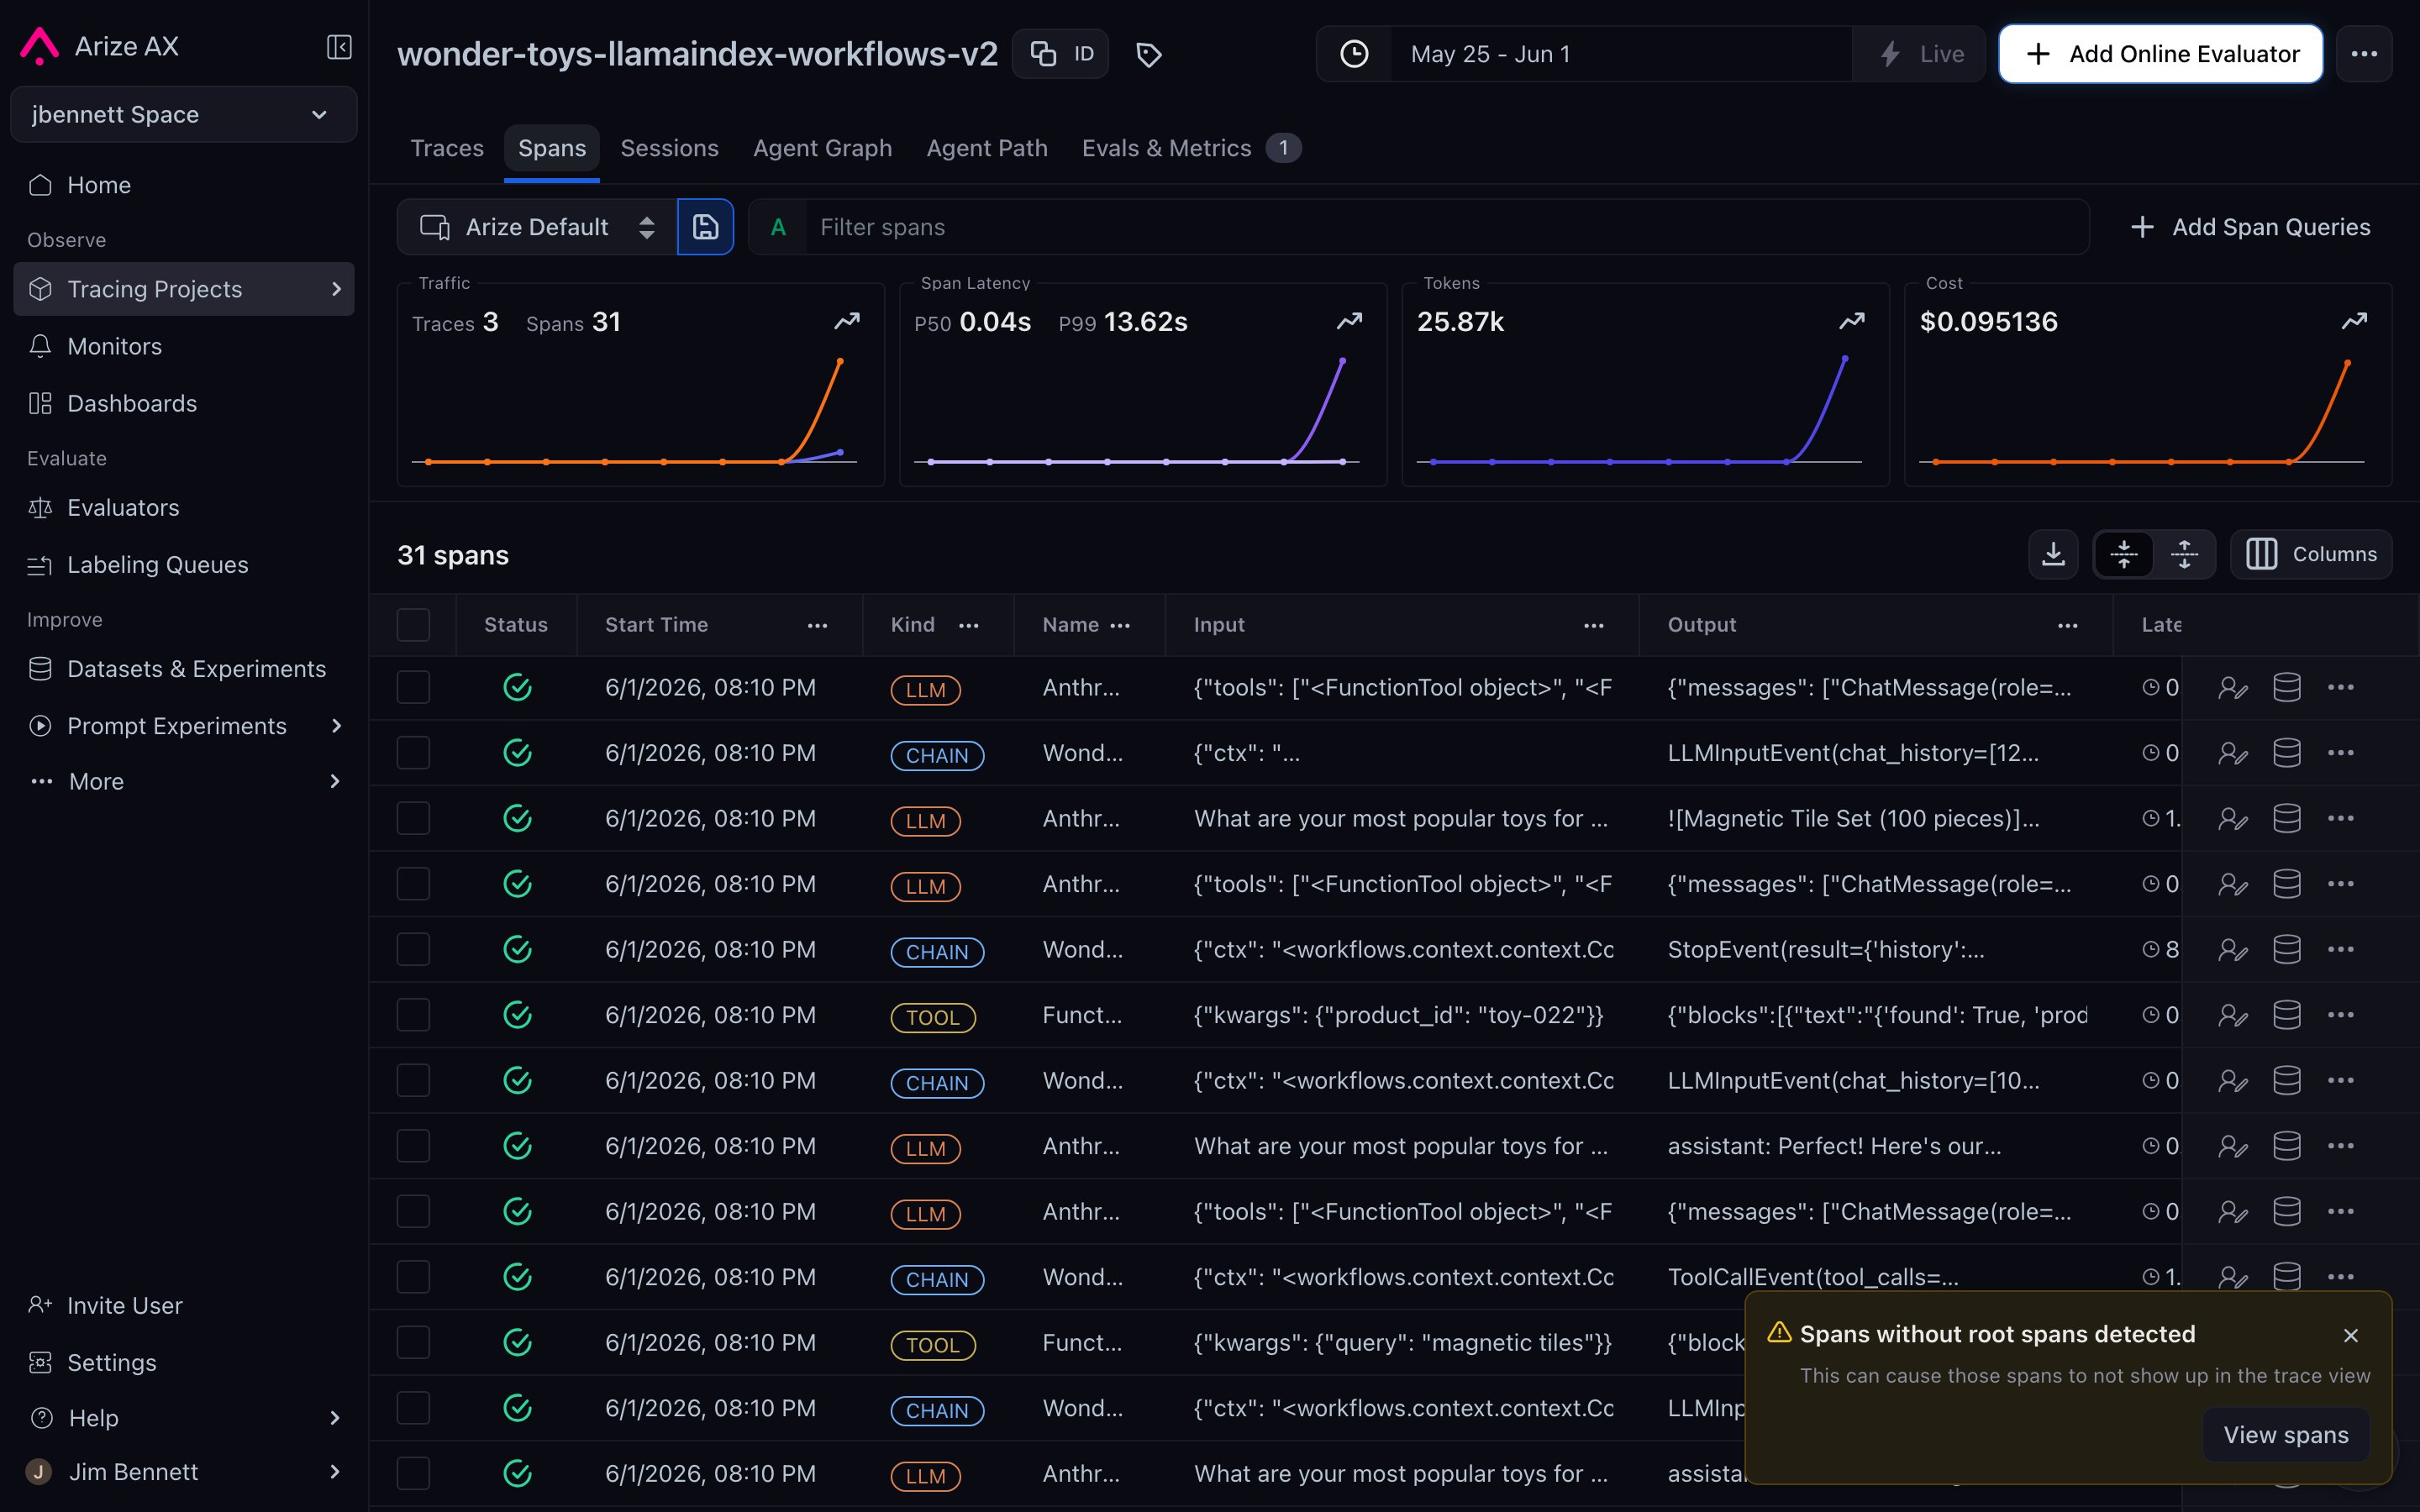Expand the Span Latency chart trend icon
The height and width of the screenshot is (1512, 2420).
(x=1349, y=321)
